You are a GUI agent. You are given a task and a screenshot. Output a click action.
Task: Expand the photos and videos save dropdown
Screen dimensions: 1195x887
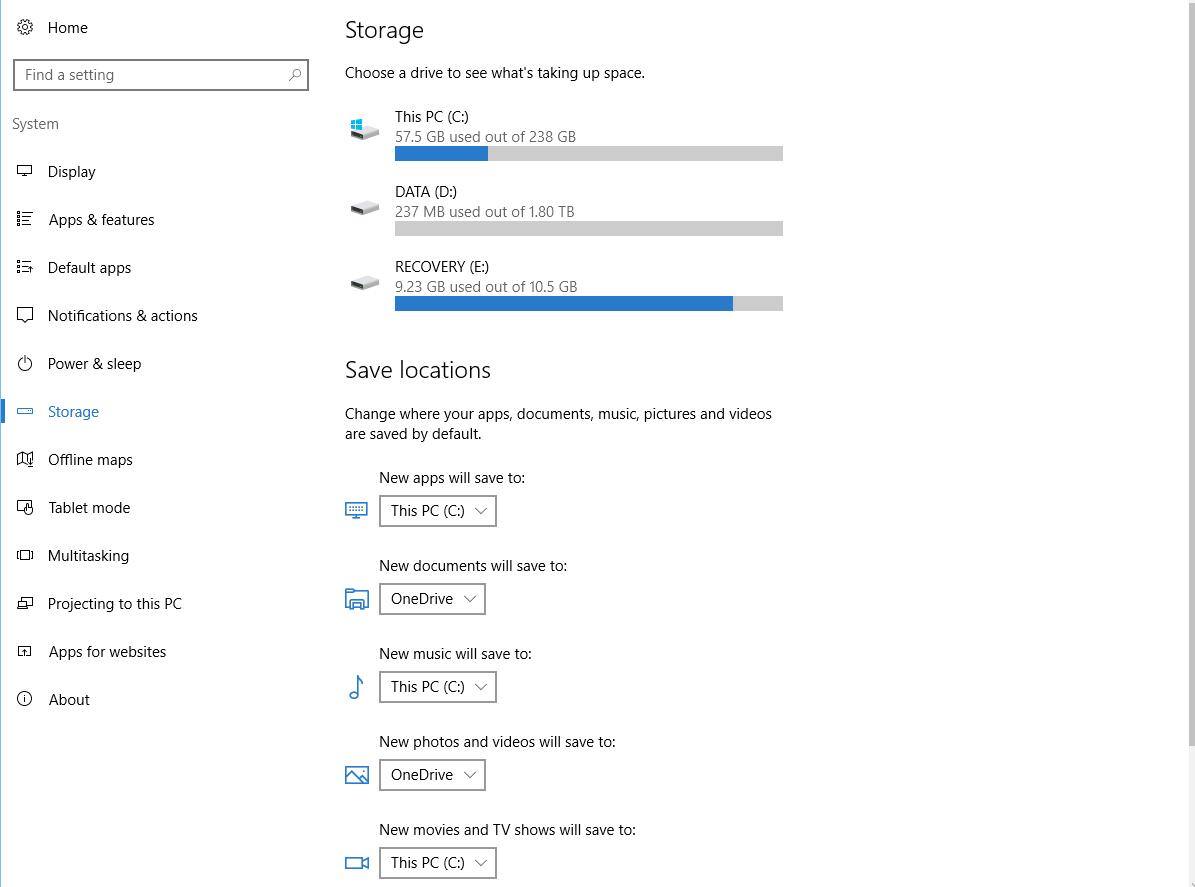[x=431, y=774]
